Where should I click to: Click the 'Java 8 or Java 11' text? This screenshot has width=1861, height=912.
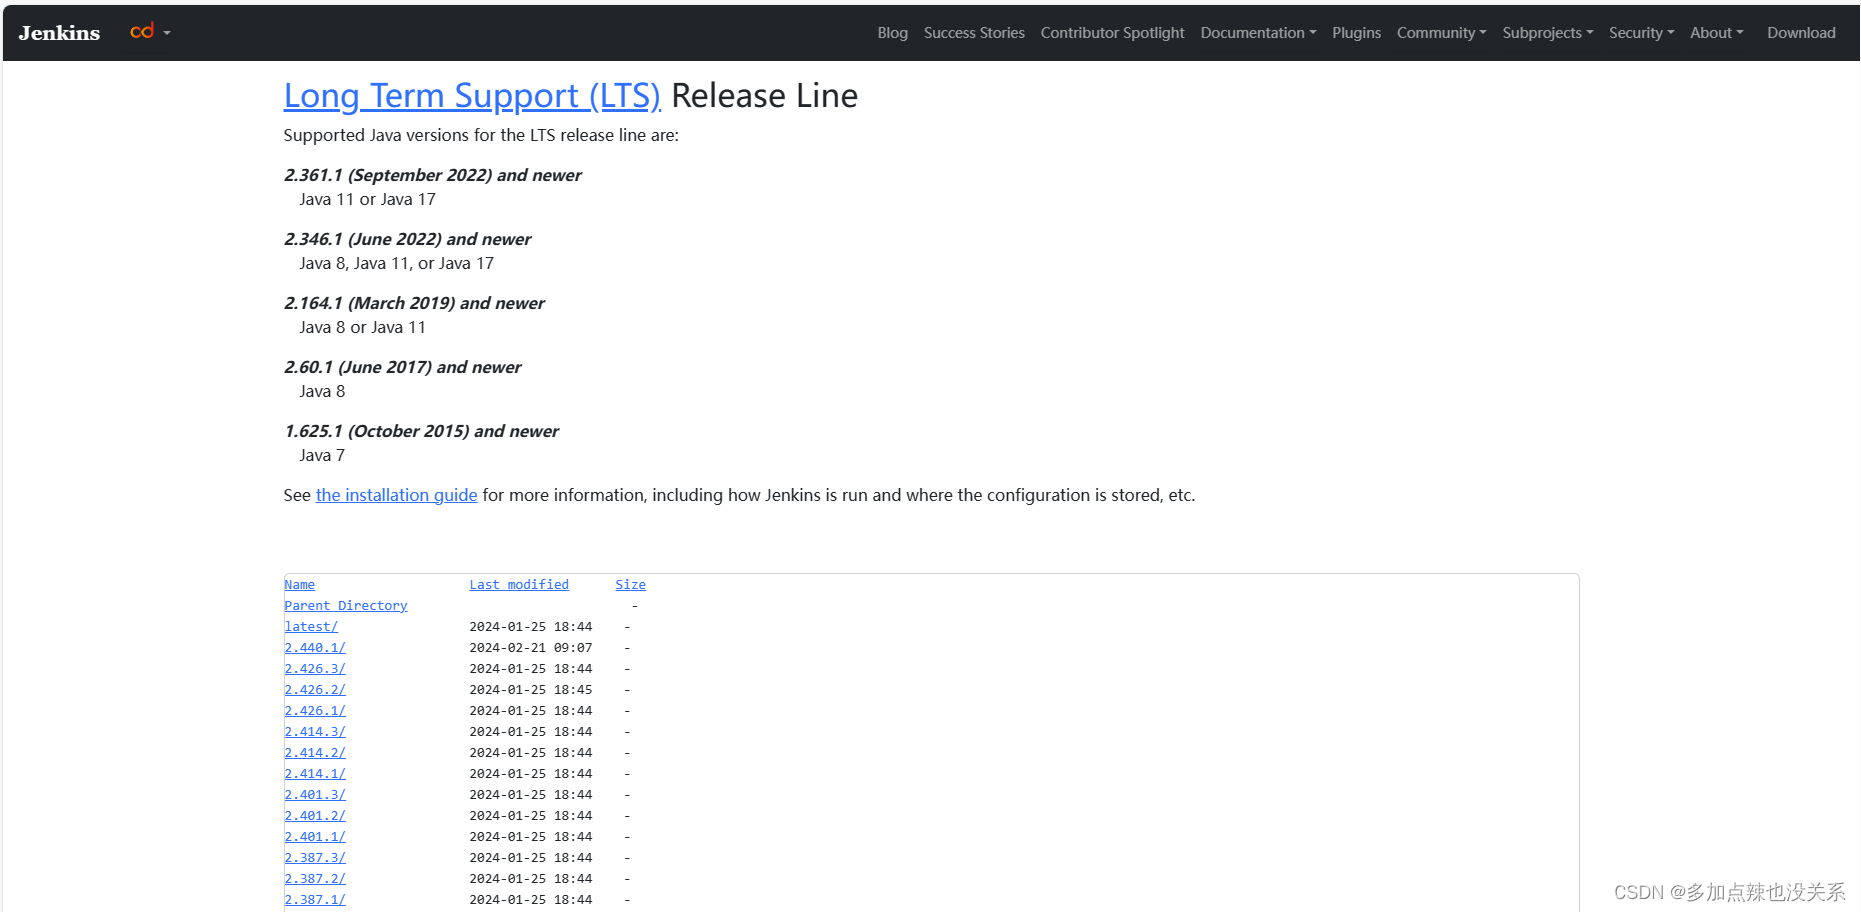pos(362,327)
